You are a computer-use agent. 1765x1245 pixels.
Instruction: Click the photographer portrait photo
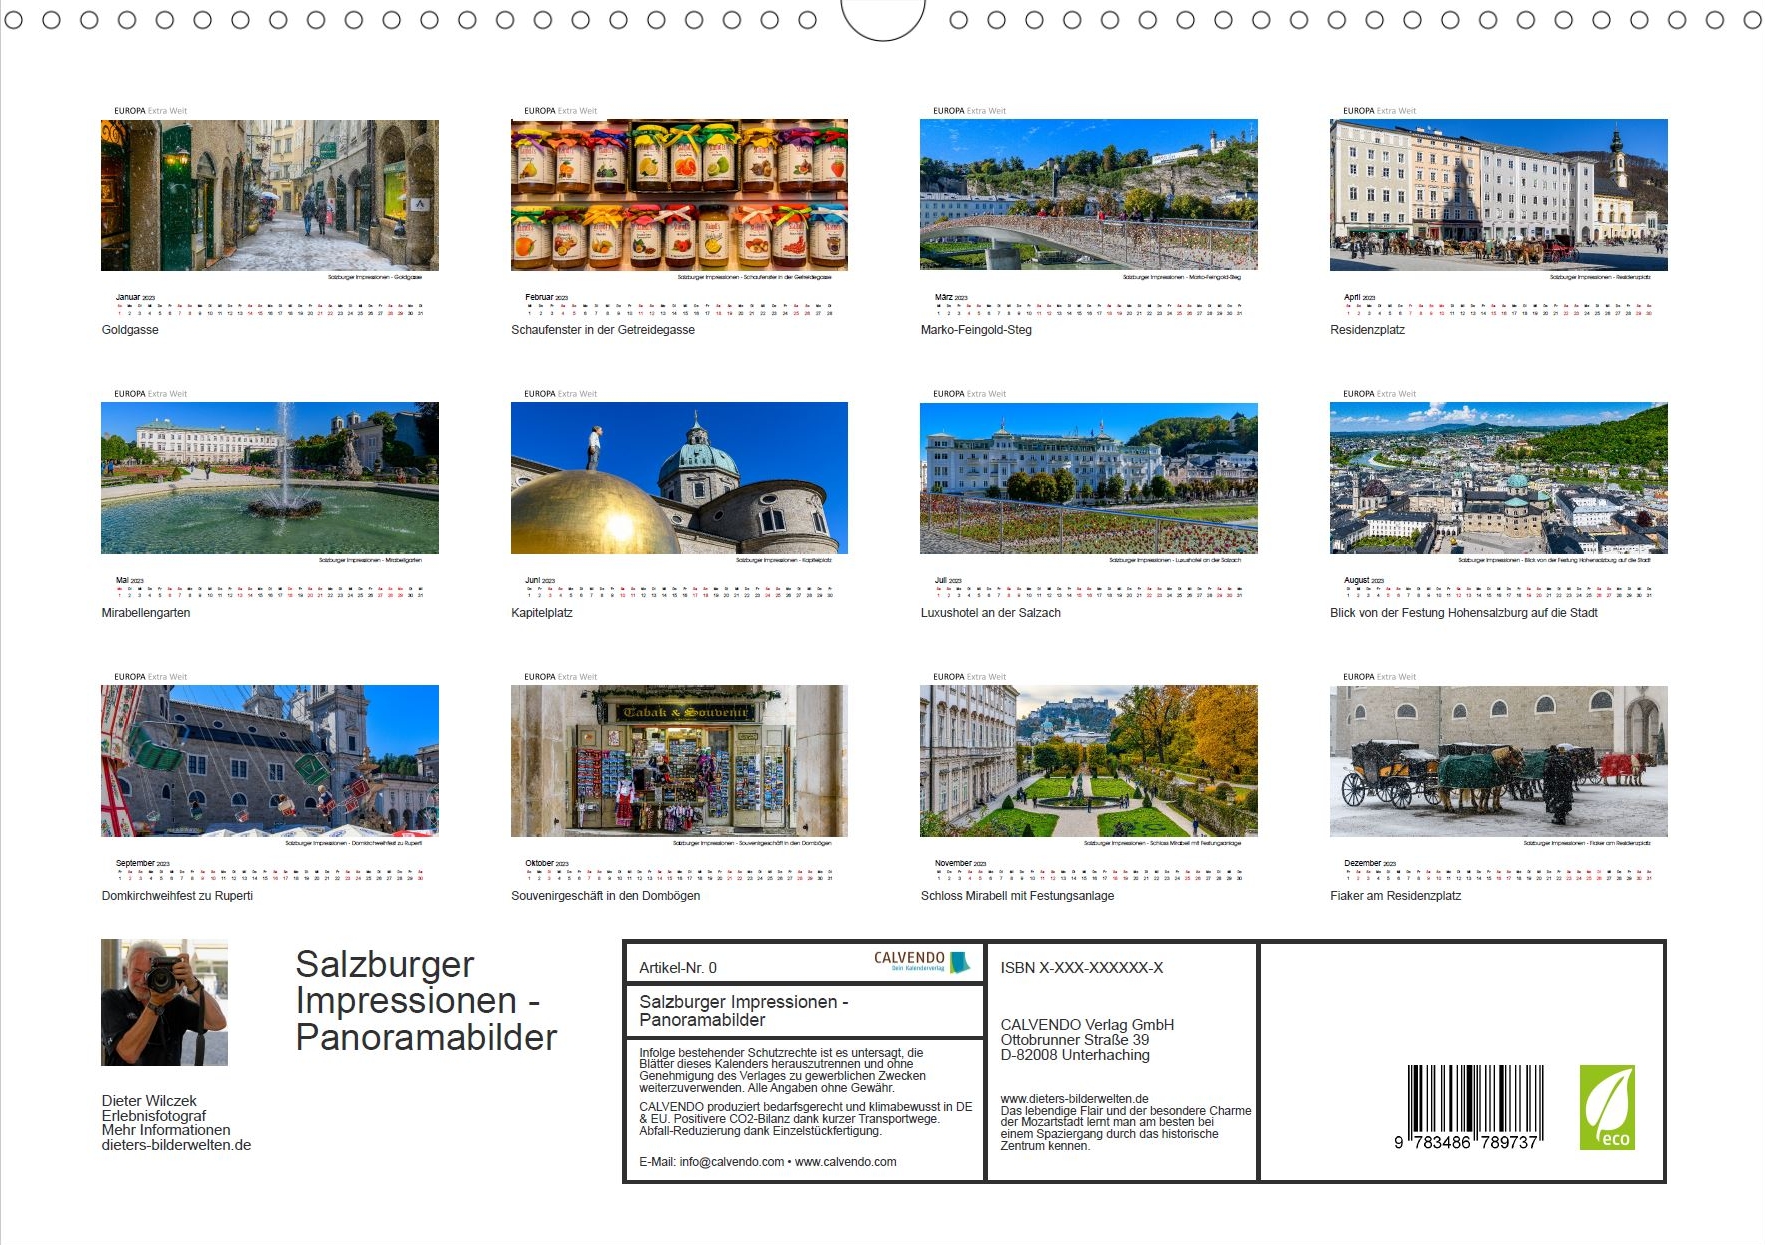point(164,1002)
